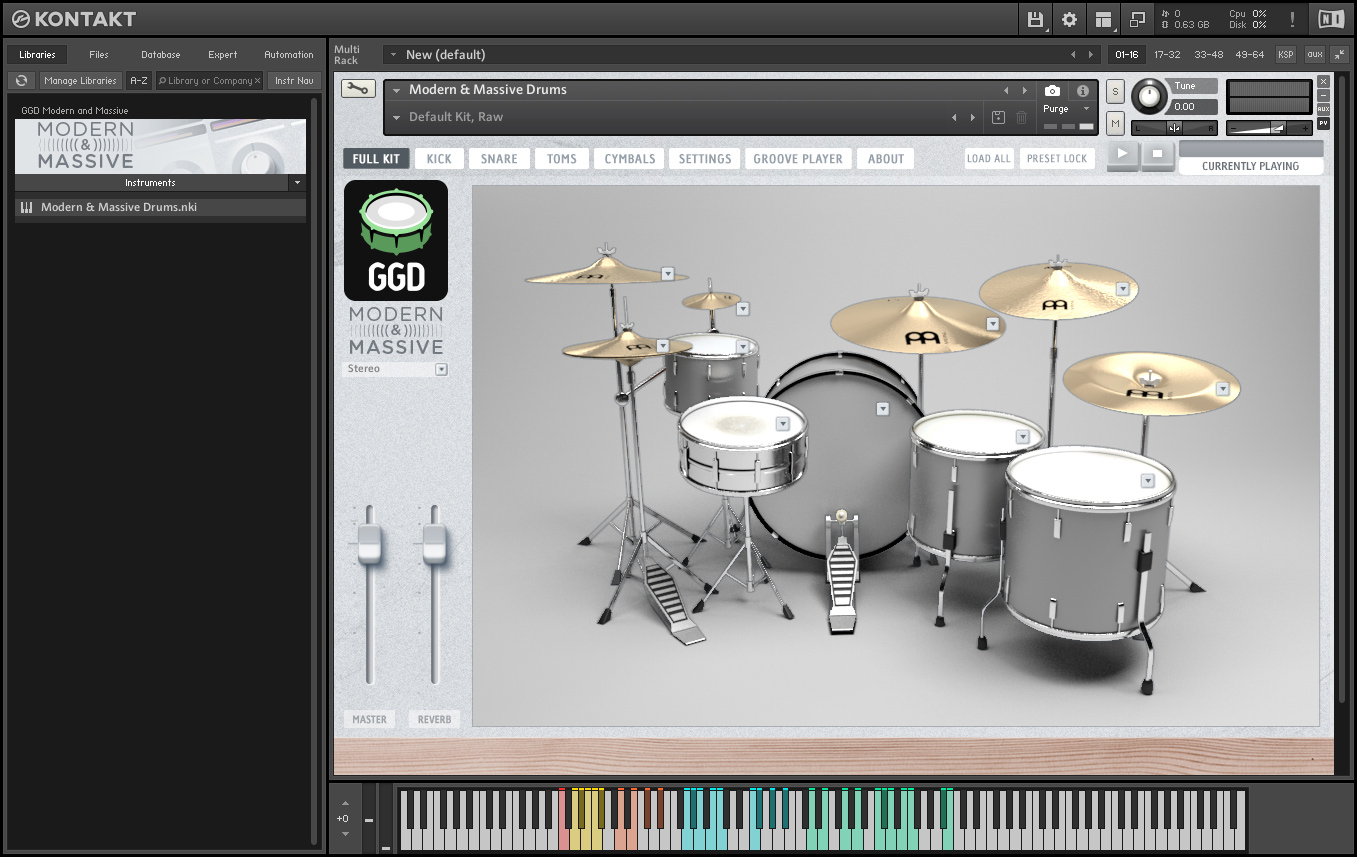Open the save files menu icon

1036,19
